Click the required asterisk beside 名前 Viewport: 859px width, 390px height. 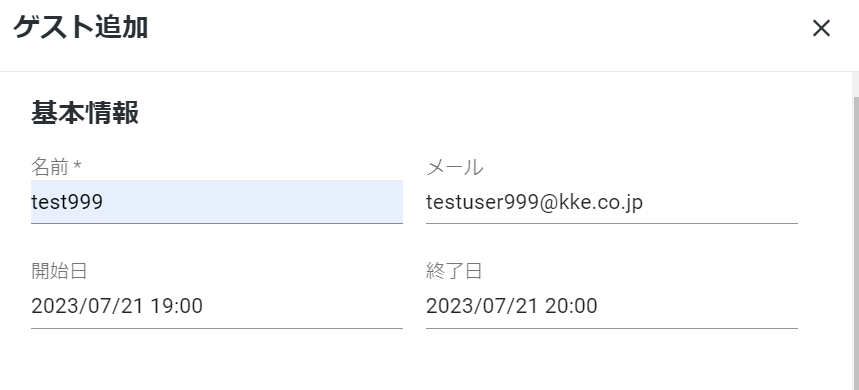pos(77,165)
